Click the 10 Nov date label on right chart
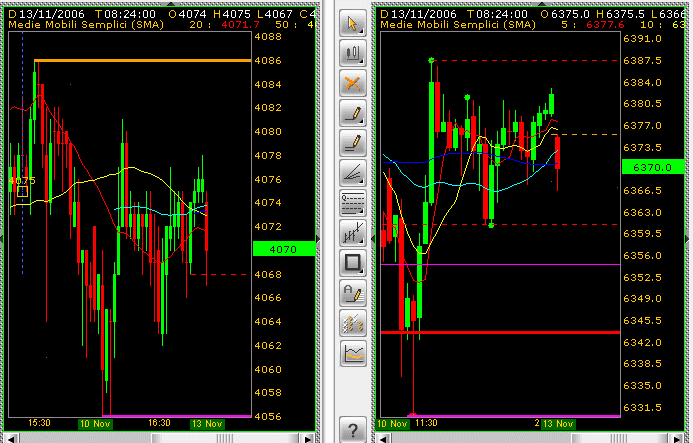This screenshot has width=693, height=443. (392, 424)
